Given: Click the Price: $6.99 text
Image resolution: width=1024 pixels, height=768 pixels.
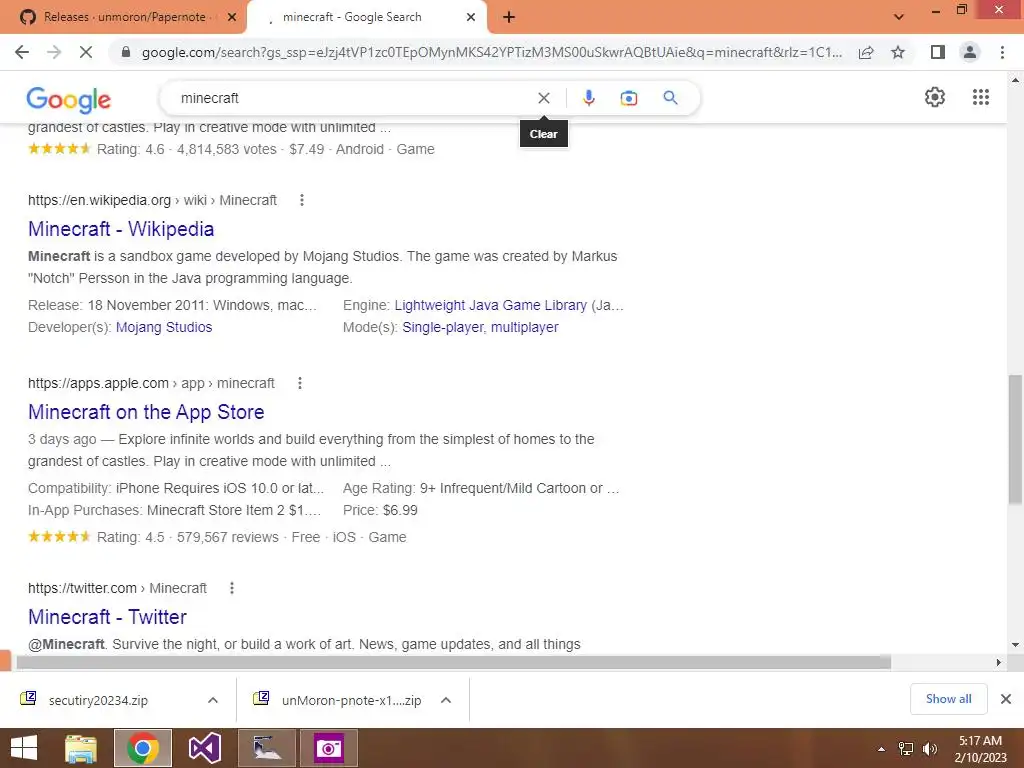Looking at the screenshot, I should (x=380, y=510).
